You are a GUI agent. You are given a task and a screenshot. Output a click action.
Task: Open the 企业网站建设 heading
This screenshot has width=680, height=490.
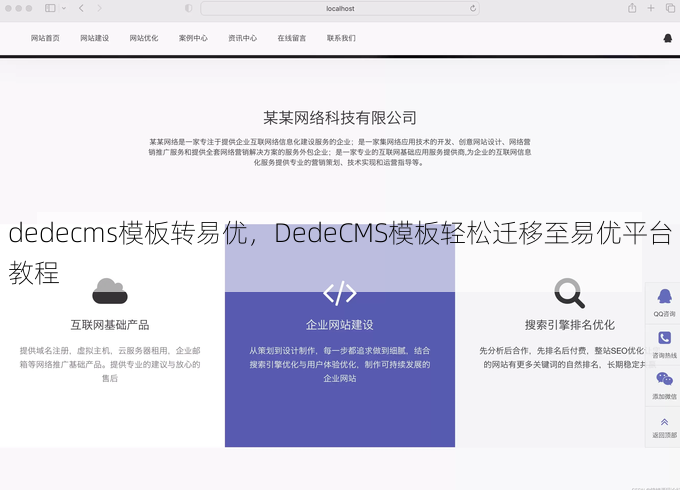tap(340, 325)
